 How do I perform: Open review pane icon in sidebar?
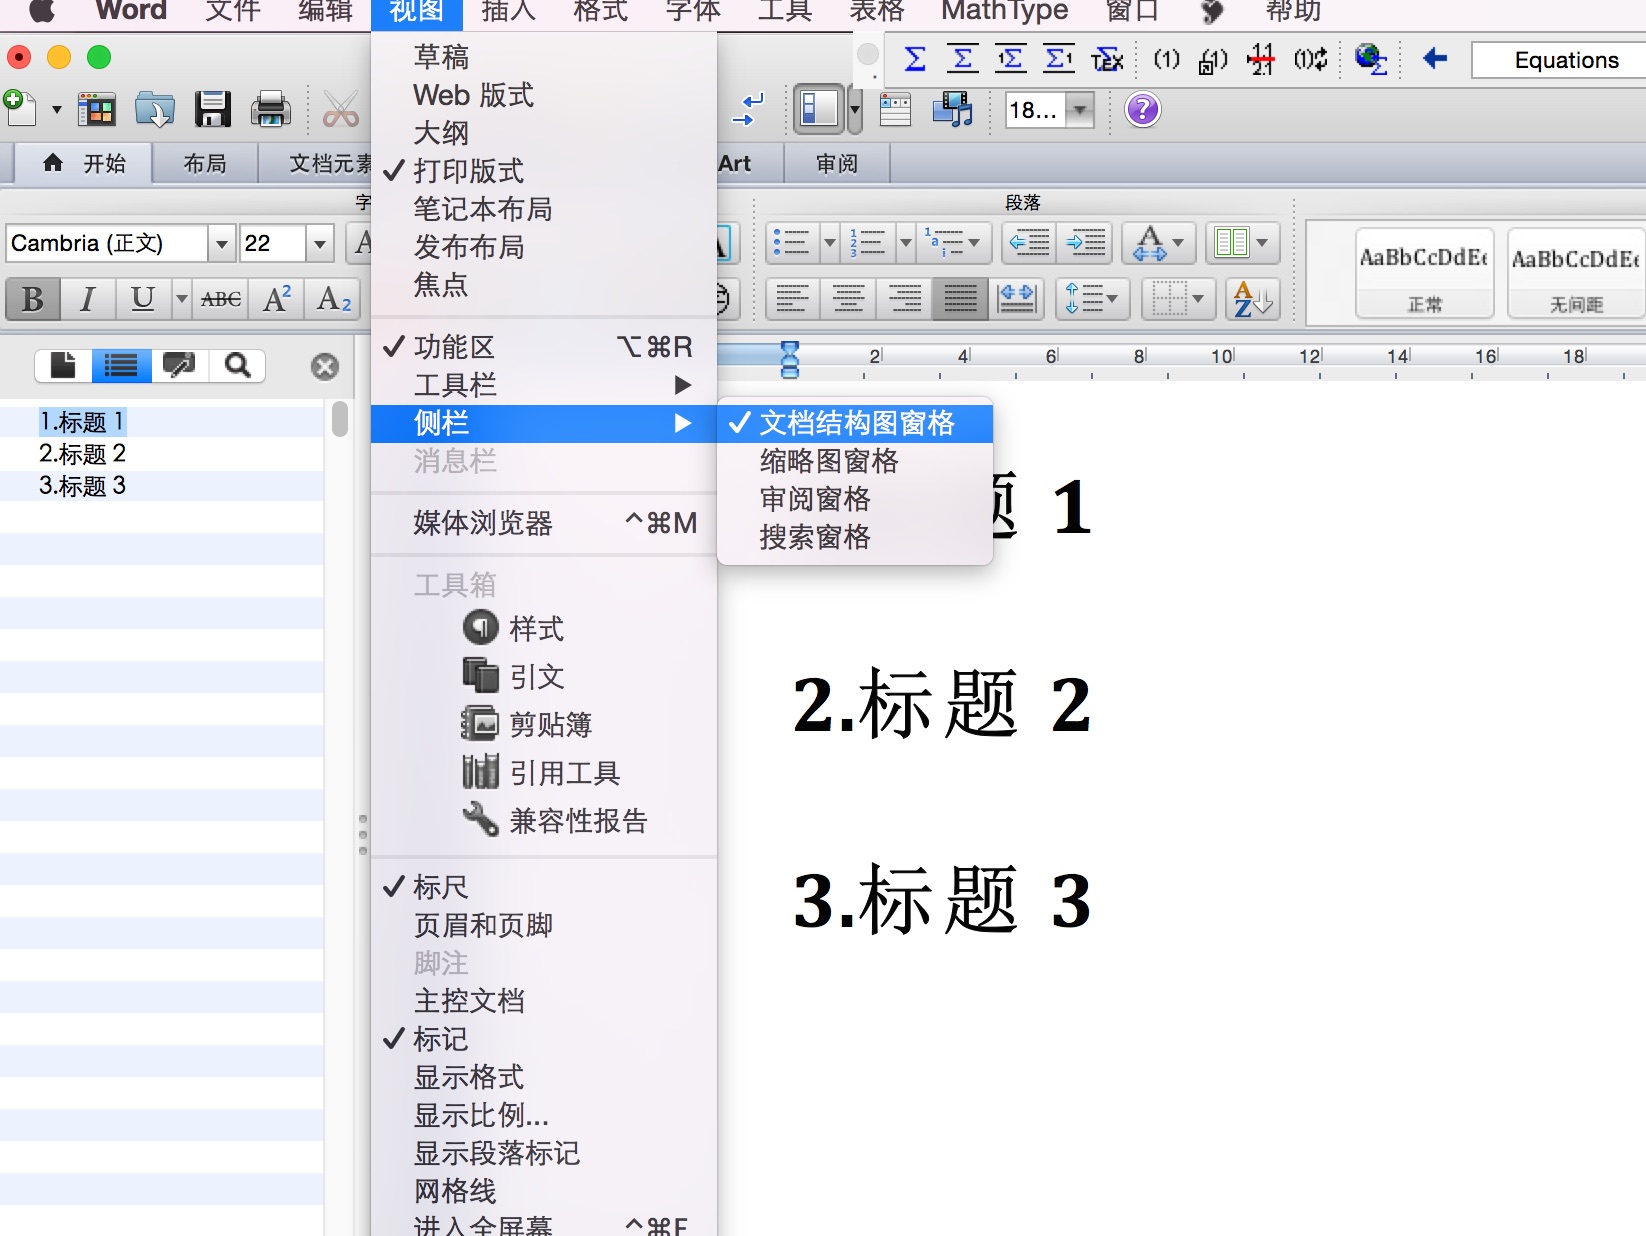pyautogui.click(x=180, y=366)
